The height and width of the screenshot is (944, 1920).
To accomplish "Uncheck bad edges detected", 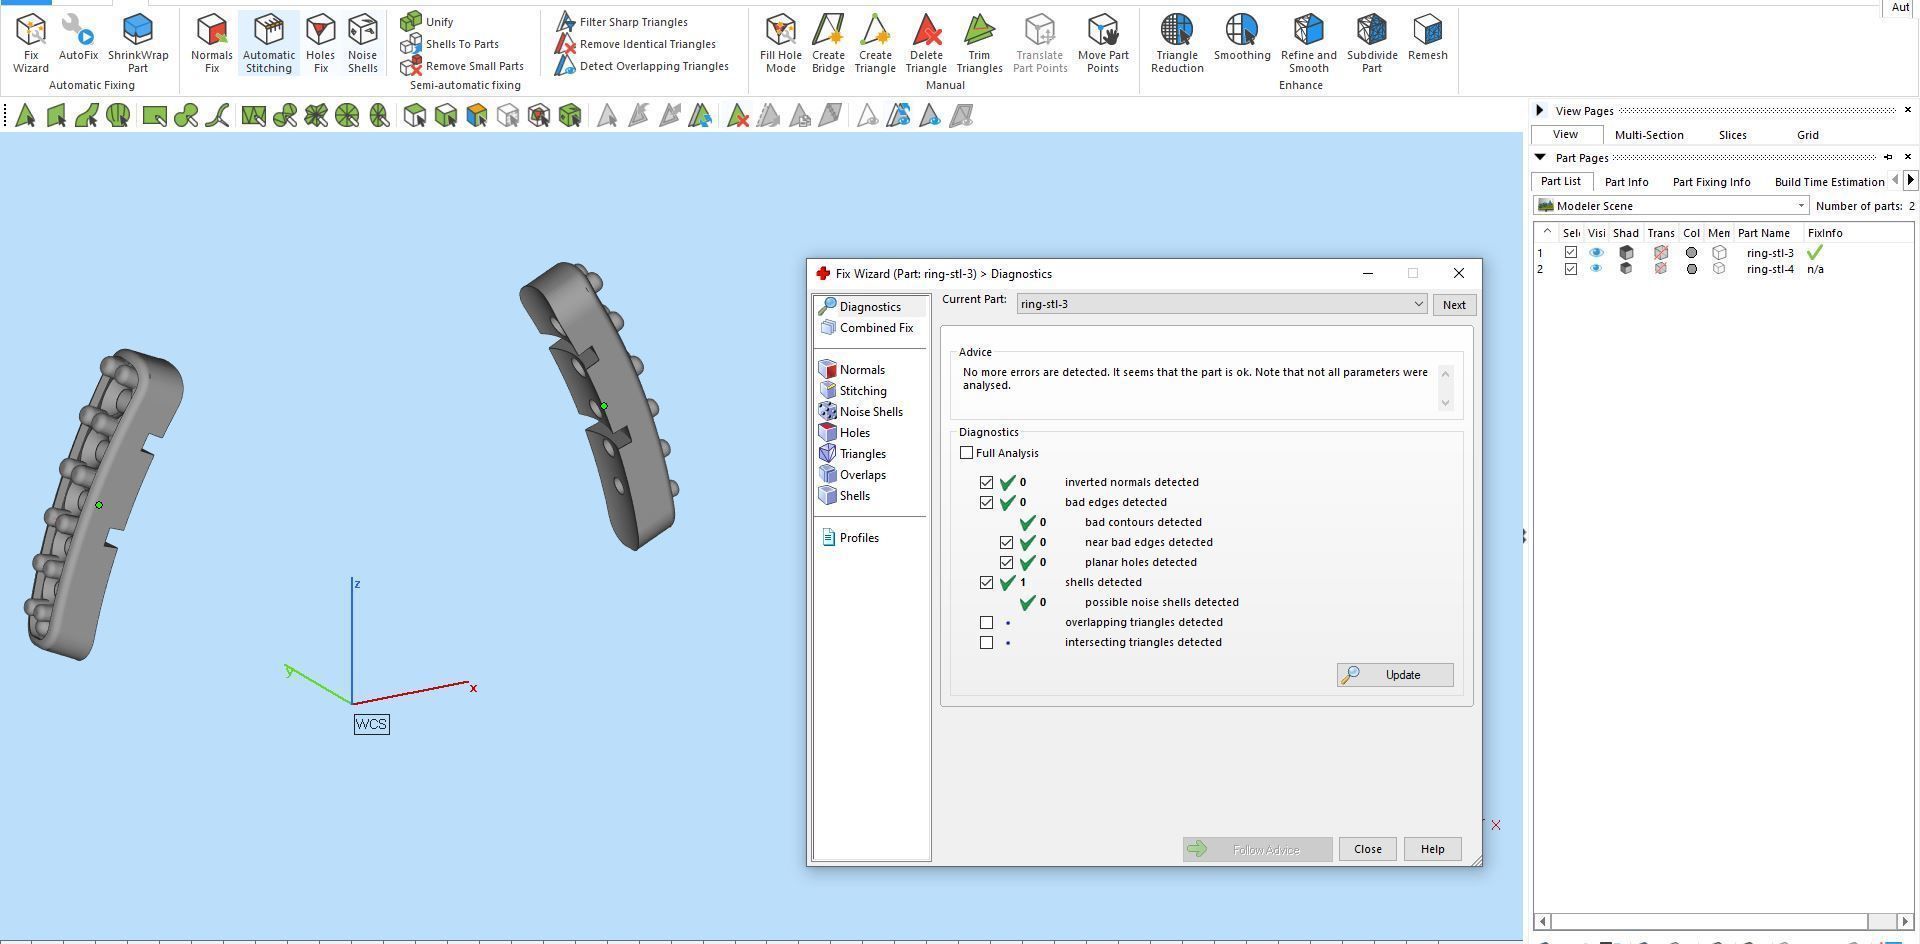I will 987,502.
